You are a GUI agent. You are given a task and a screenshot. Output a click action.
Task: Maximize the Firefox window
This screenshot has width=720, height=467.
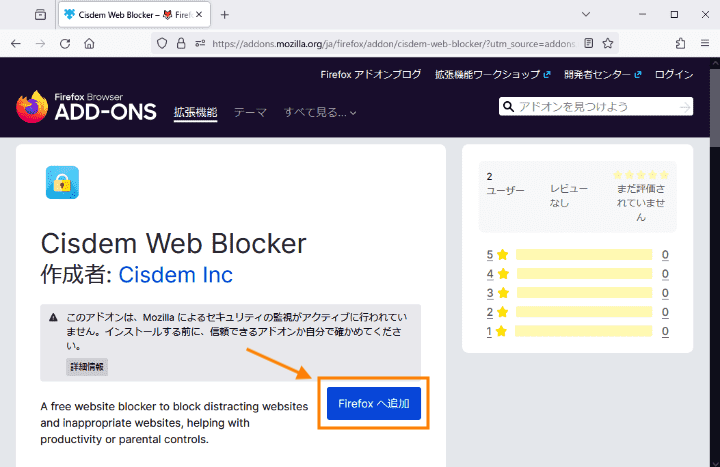[674, 15]
